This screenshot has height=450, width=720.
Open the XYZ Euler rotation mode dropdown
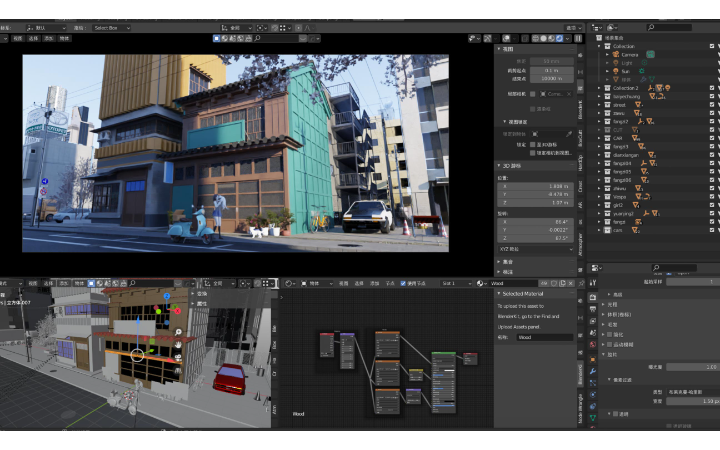click(536, 249)
